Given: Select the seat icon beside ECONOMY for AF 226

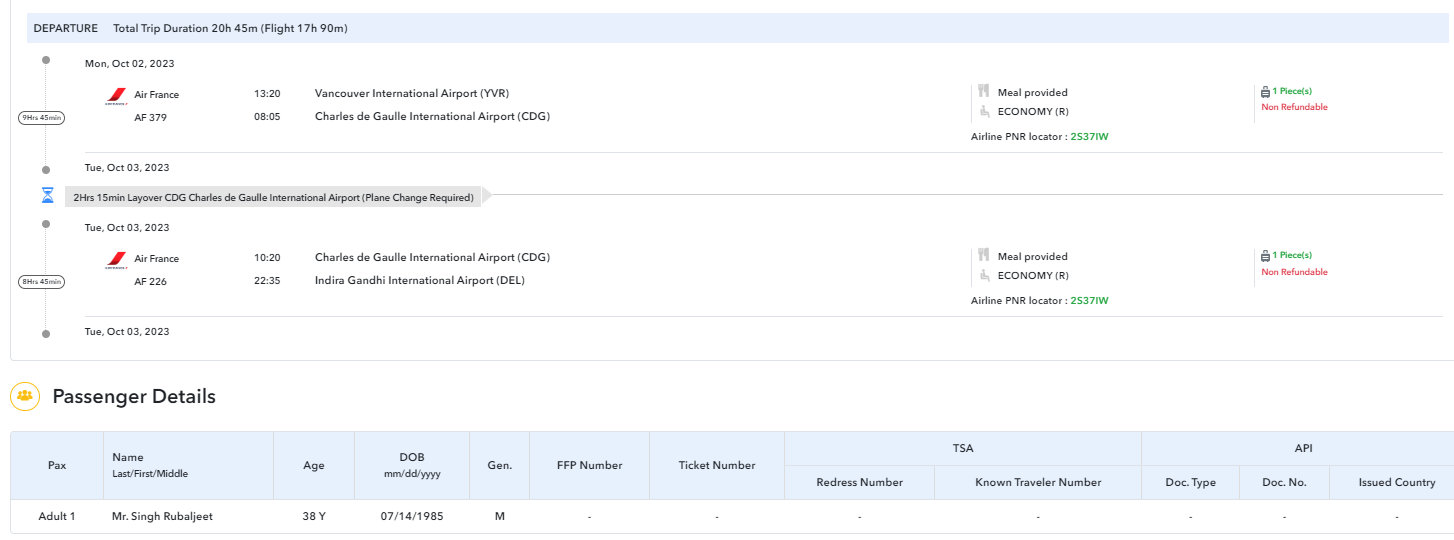Looking at the screenshot, I should (x=984, y=275).
